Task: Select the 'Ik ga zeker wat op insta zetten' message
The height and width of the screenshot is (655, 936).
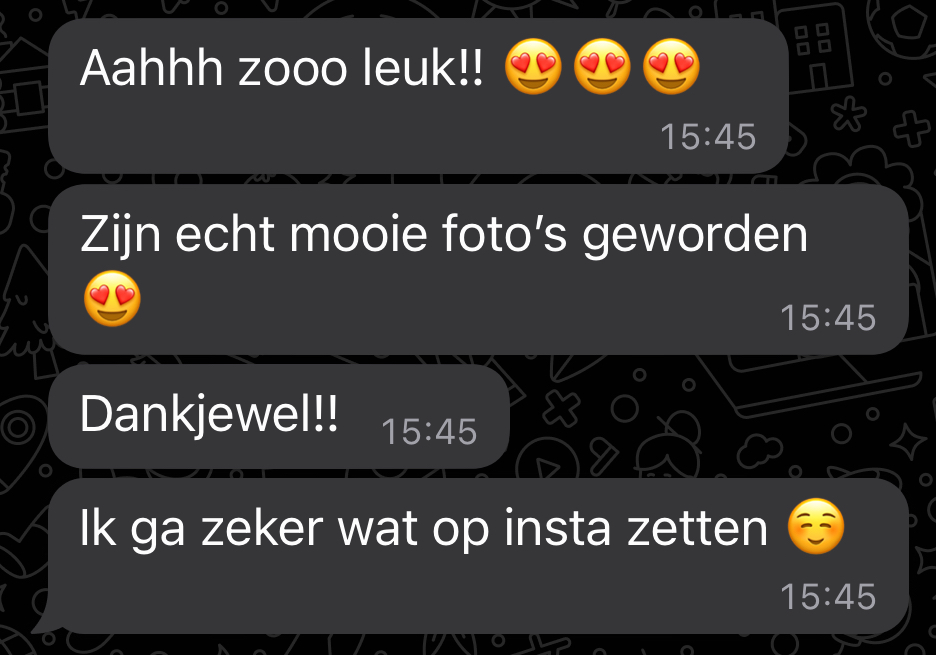Action: pos(478,556)
